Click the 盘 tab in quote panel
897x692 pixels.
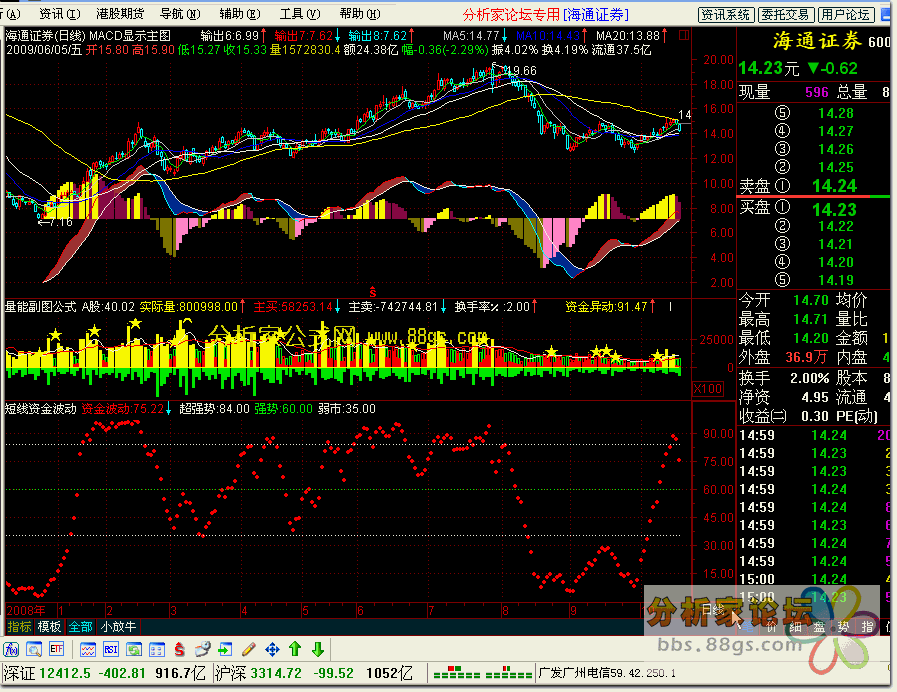click(819, 627)
